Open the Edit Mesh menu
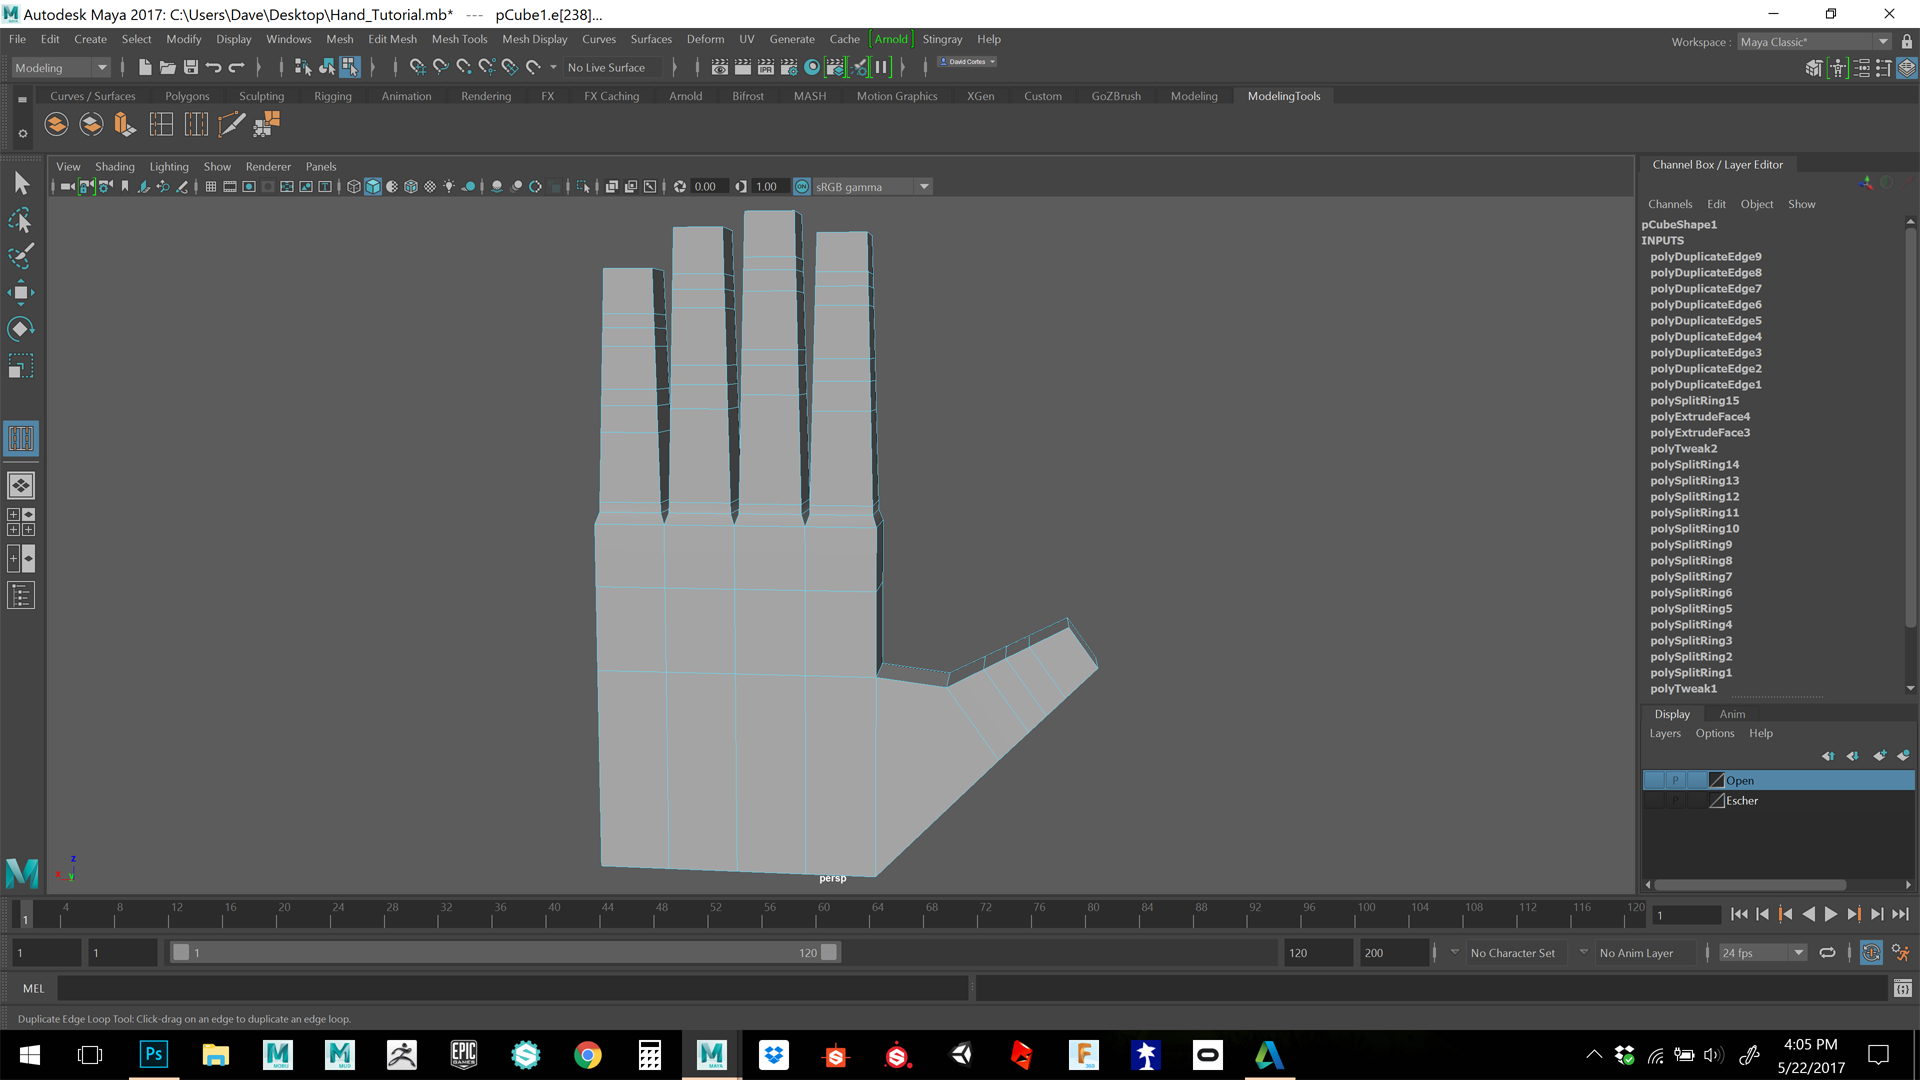 pyautogui.click(x=392, y=39)
